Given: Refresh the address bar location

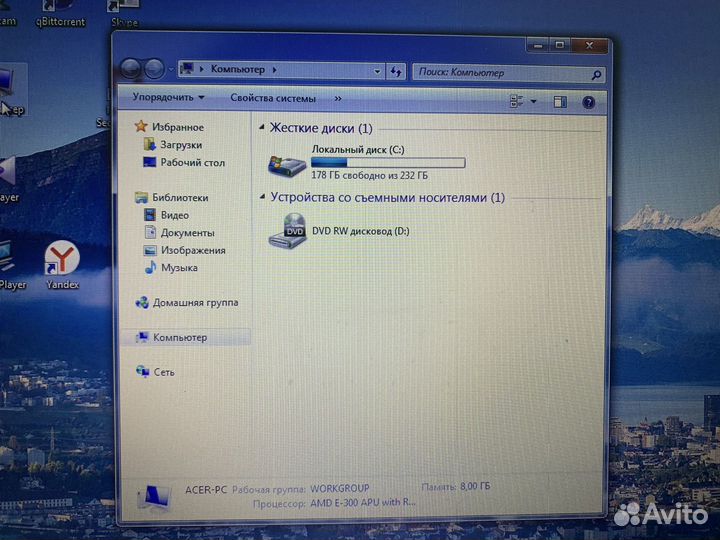Looking at the screenshot, I should pyautogui.click(x=396, y=71).
